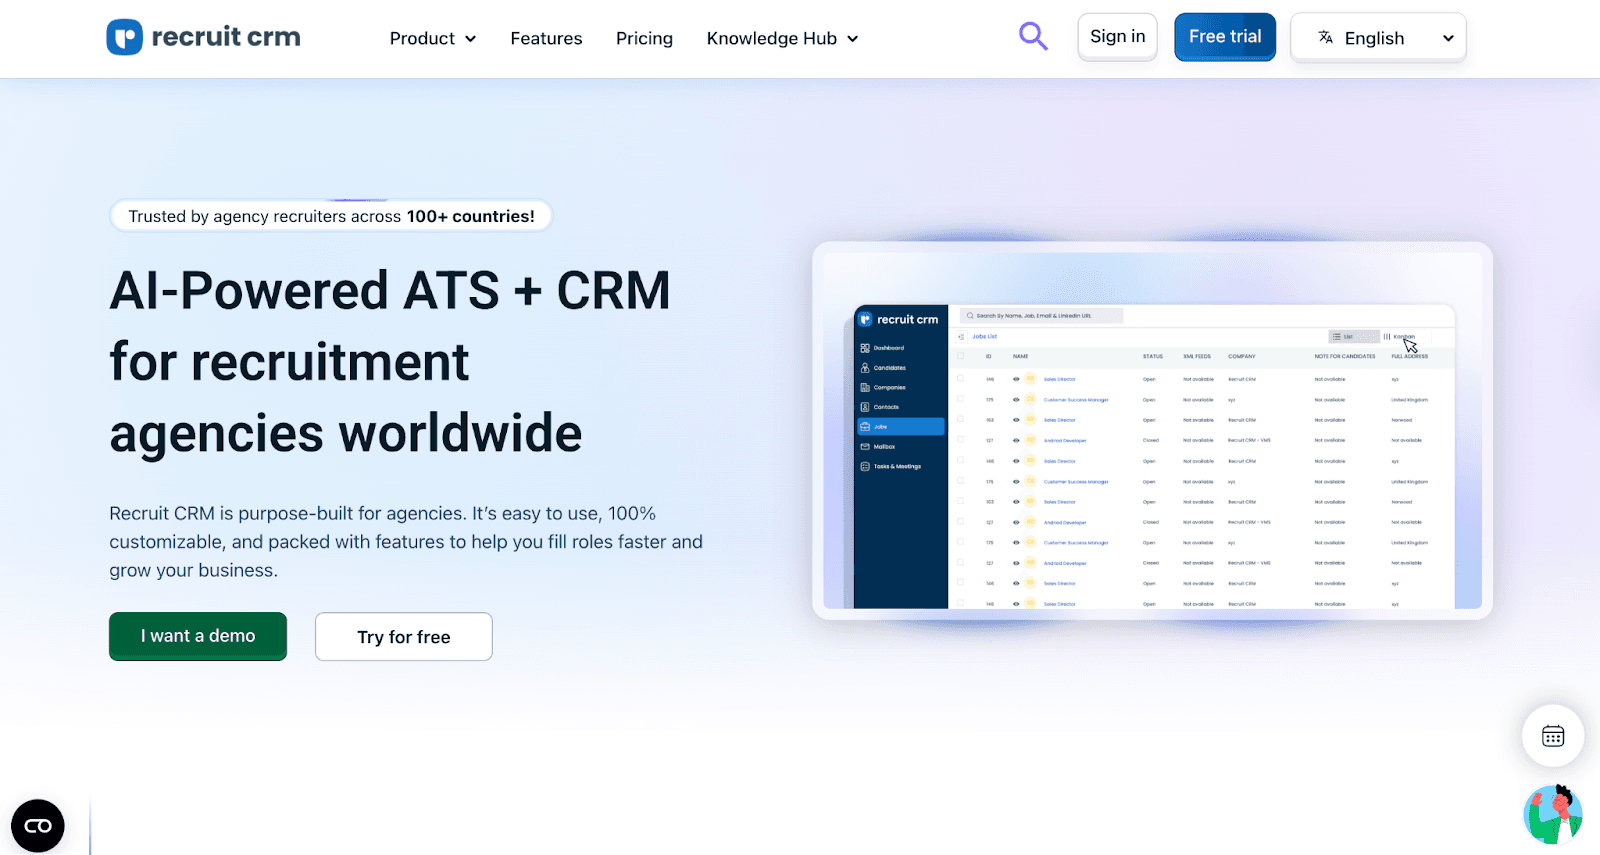
Task: Click the Recruit CRM logo
Action: point(204,37)
